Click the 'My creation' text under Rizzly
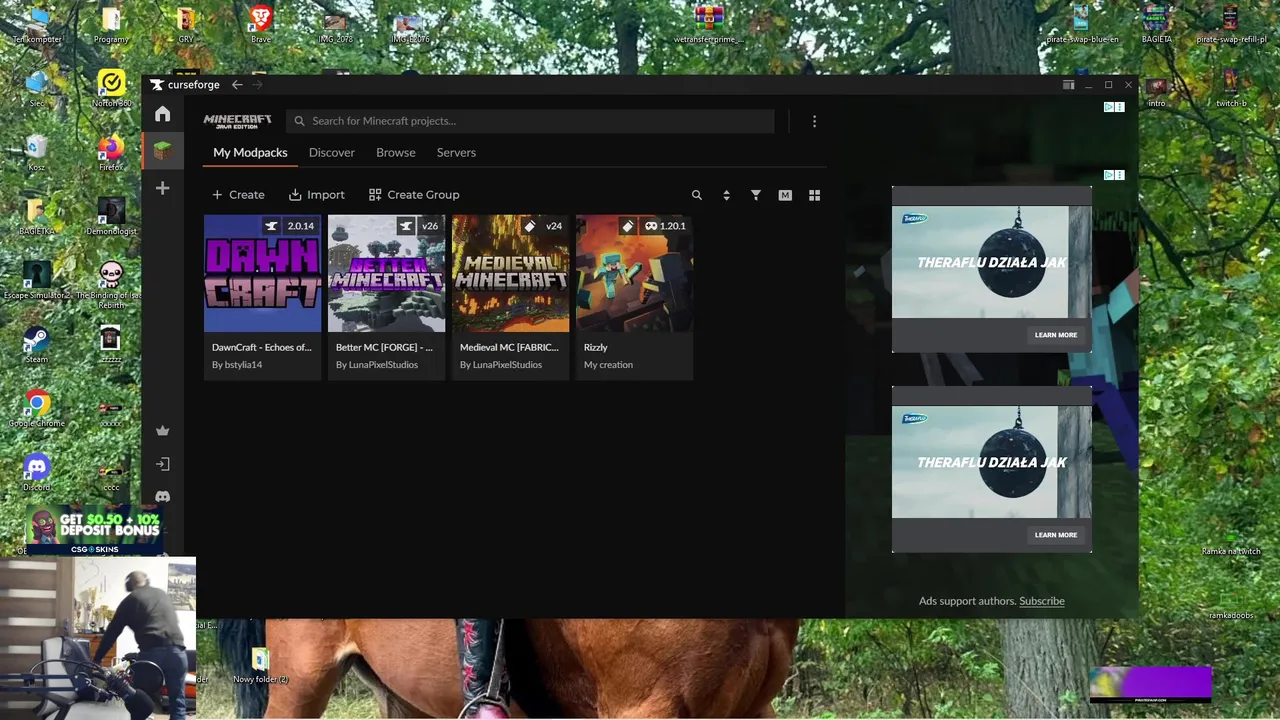Viewport: 1280px width, 720px height. [x=608, y=365]
